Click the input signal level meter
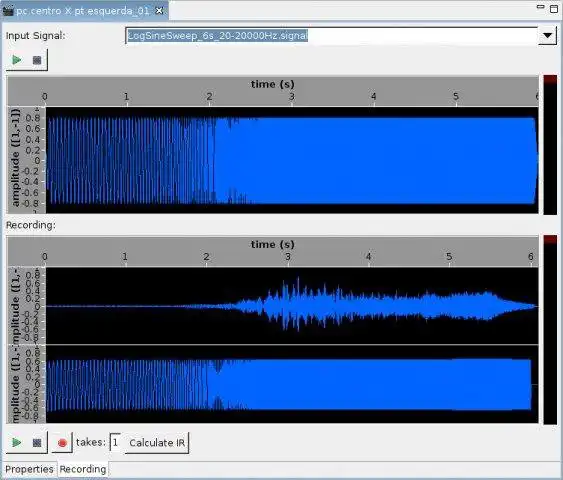563x480 pixels. pos(550,145)
